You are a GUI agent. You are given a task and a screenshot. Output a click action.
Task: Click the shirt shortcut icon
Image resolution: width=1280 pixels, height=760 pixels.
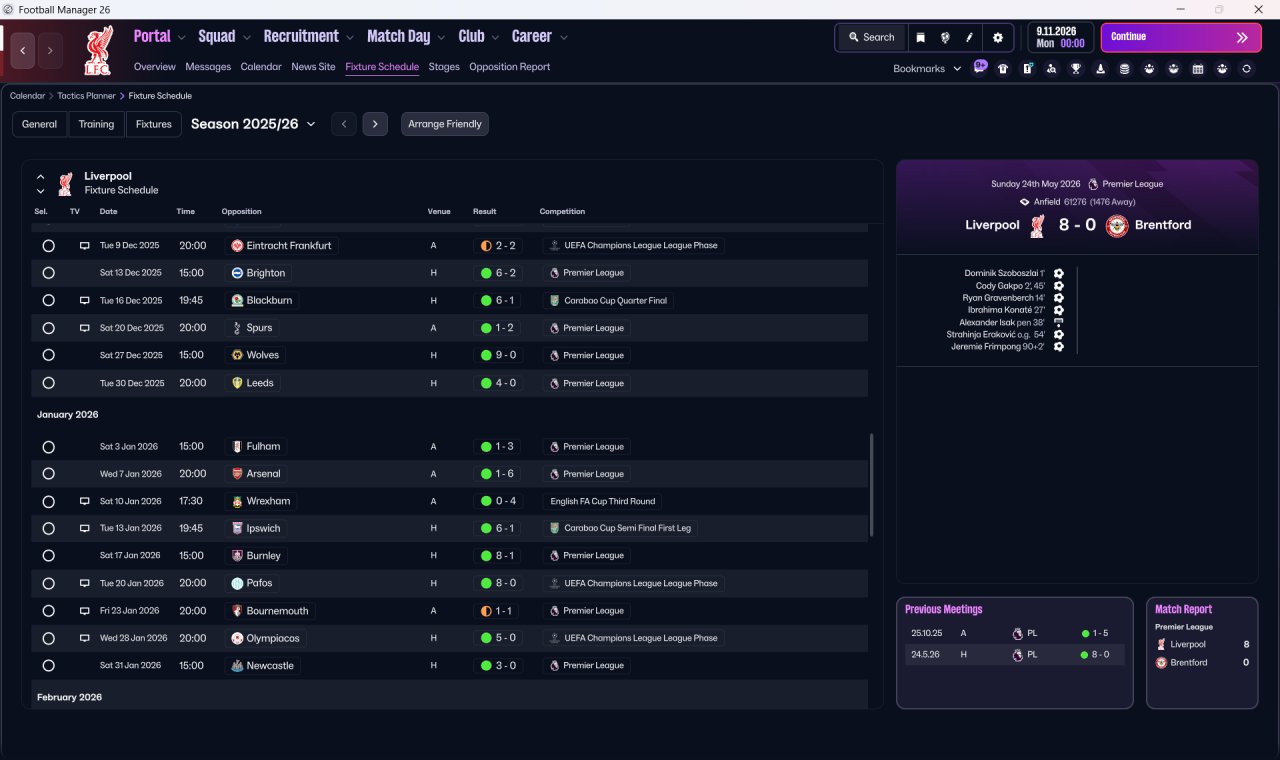1003,69
